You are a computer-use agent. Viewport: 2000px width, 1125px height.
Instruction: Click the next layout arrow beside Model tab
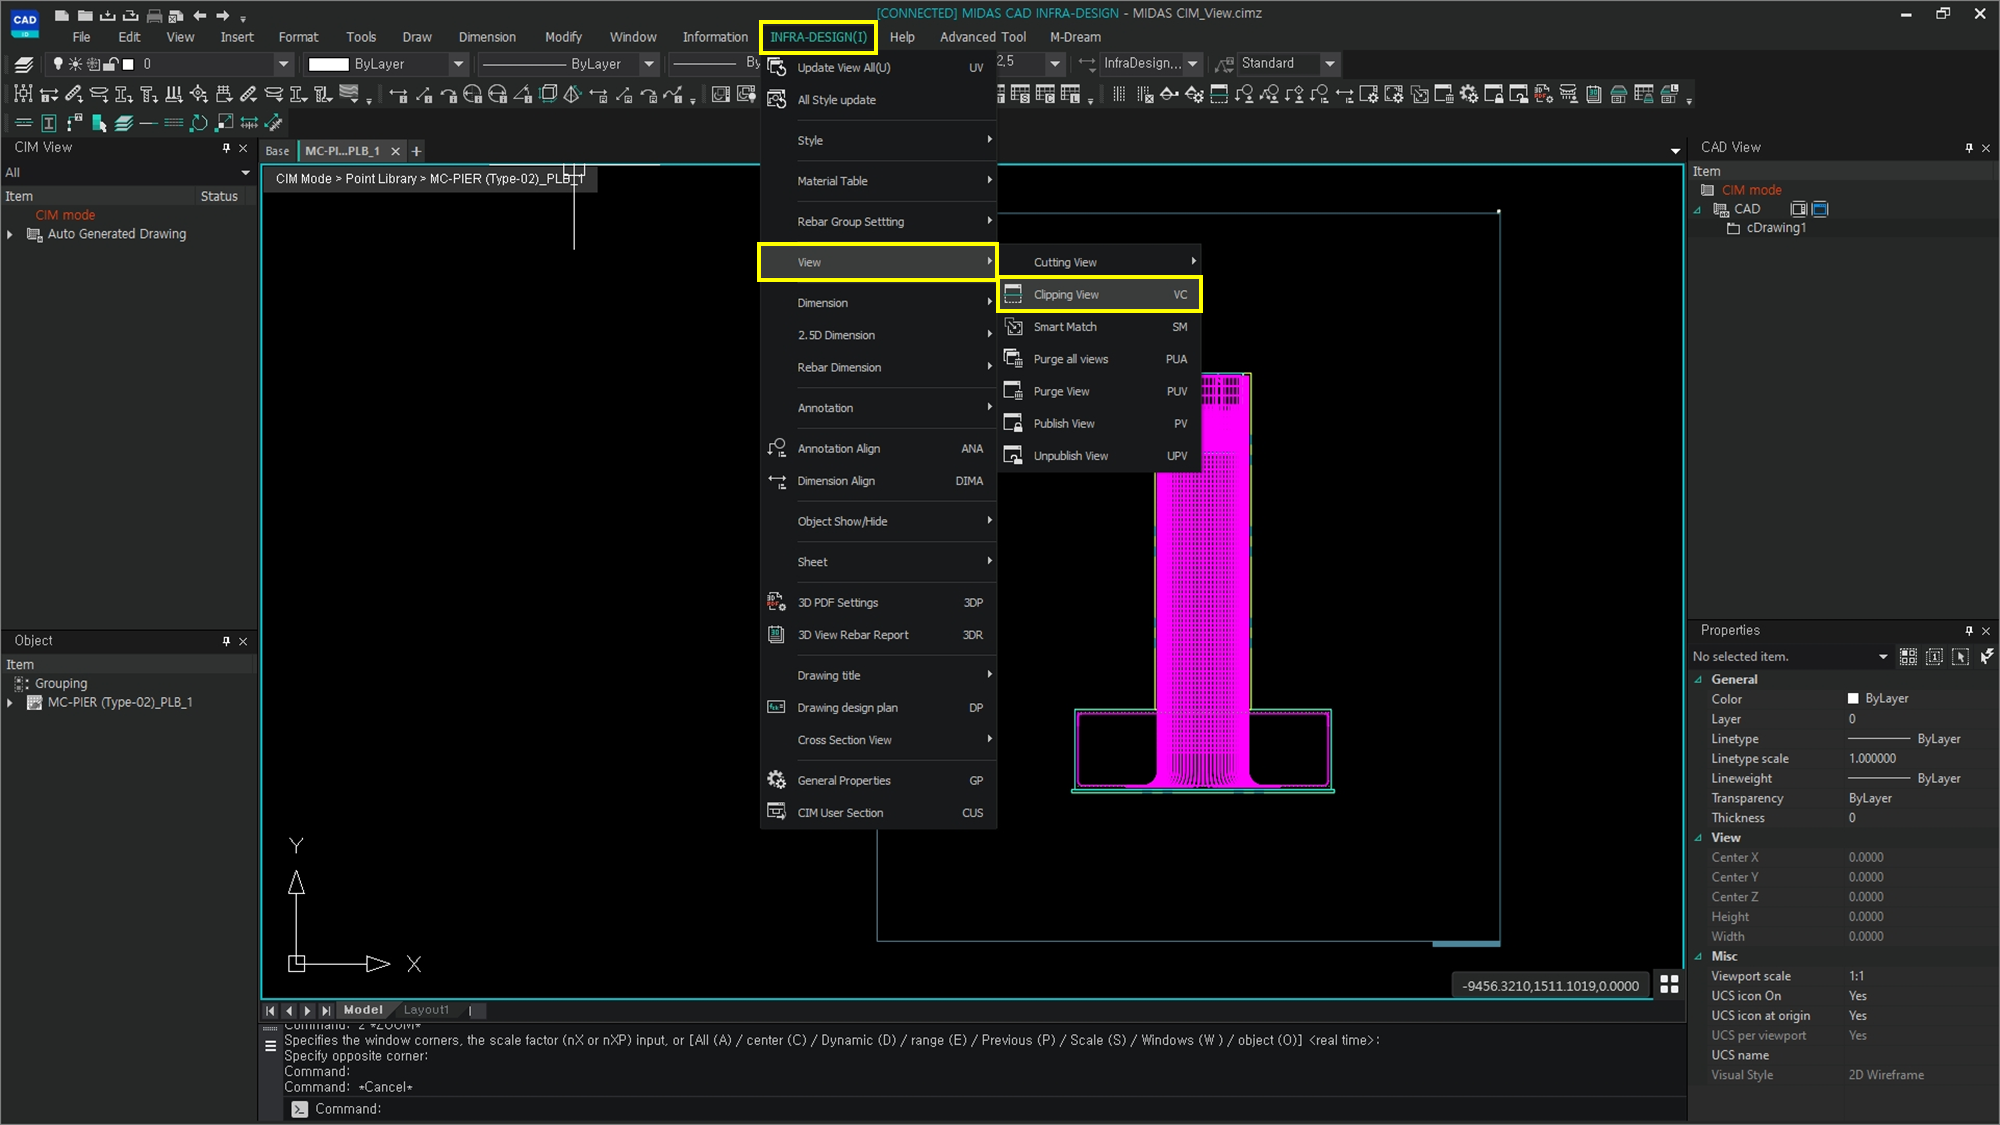(x=307, y=1010)
